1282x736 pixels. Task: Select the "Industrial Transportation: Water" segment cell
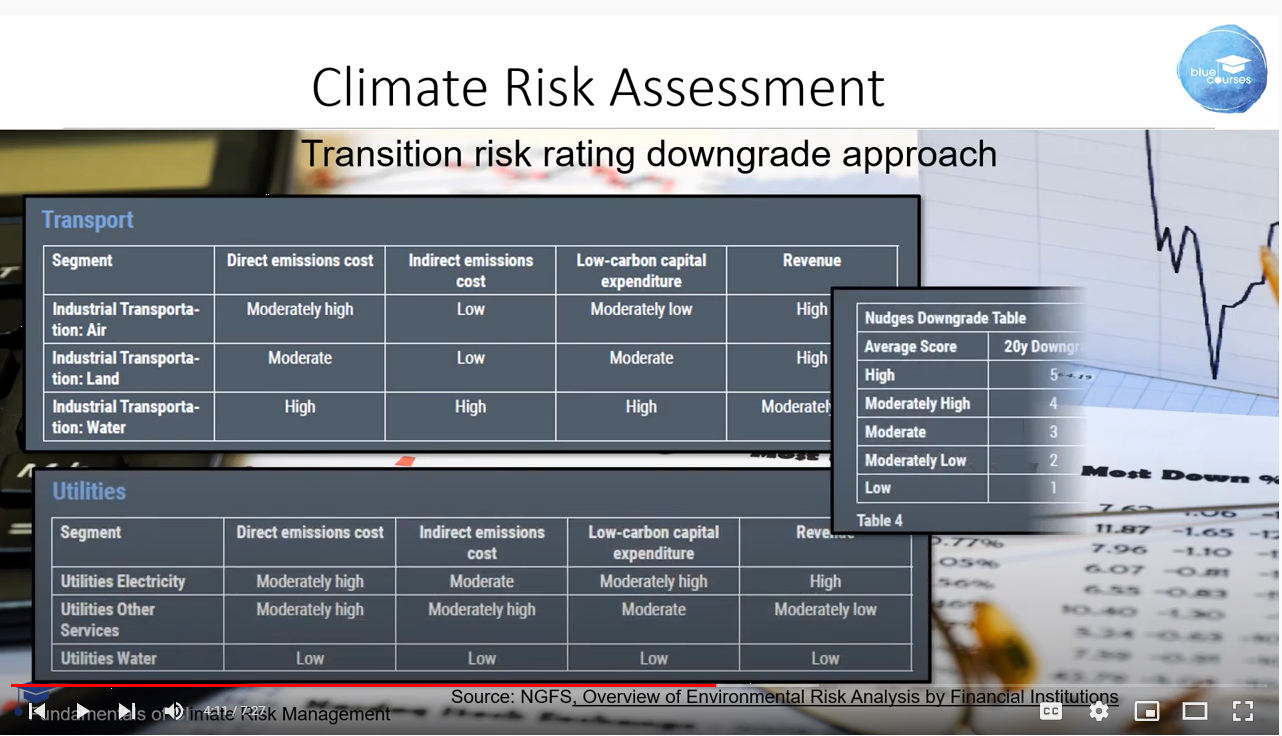coord(128,417)
